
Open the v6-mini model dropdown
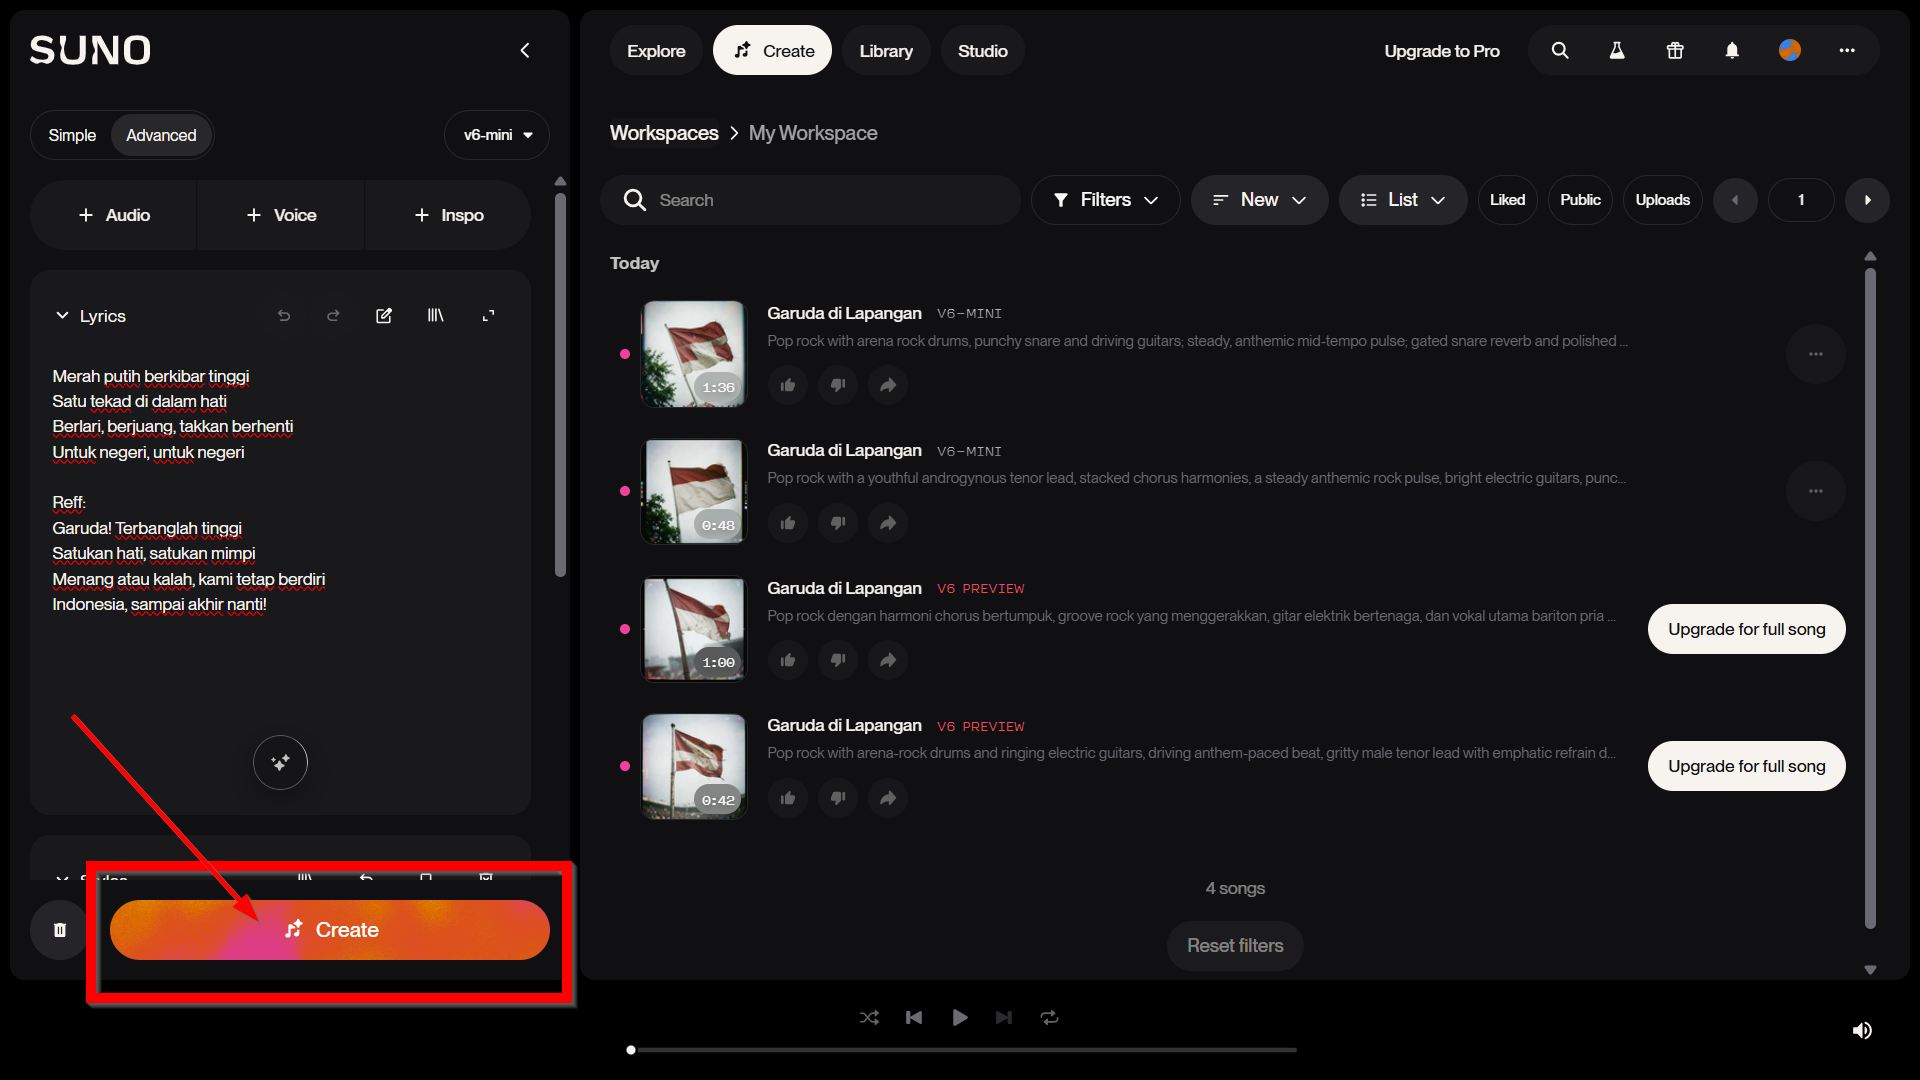497,135
